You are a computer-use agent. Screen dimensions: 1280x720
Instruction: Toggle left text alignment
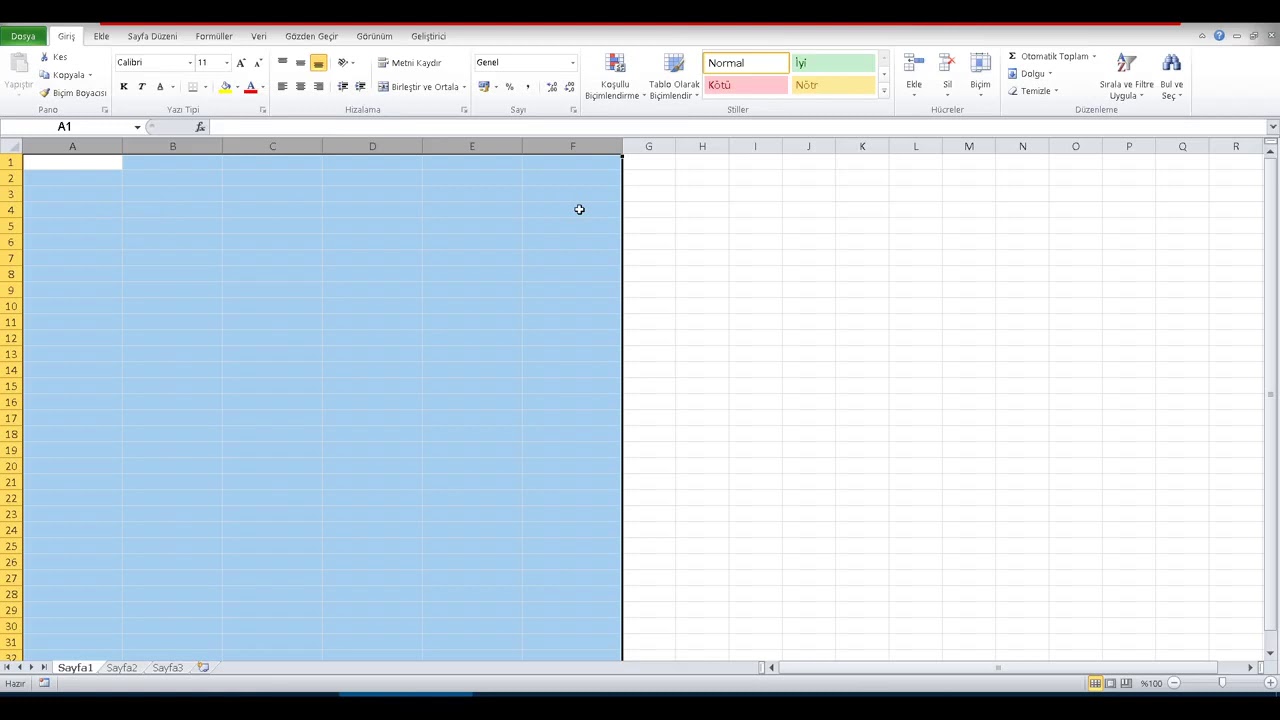pos(282,87)
